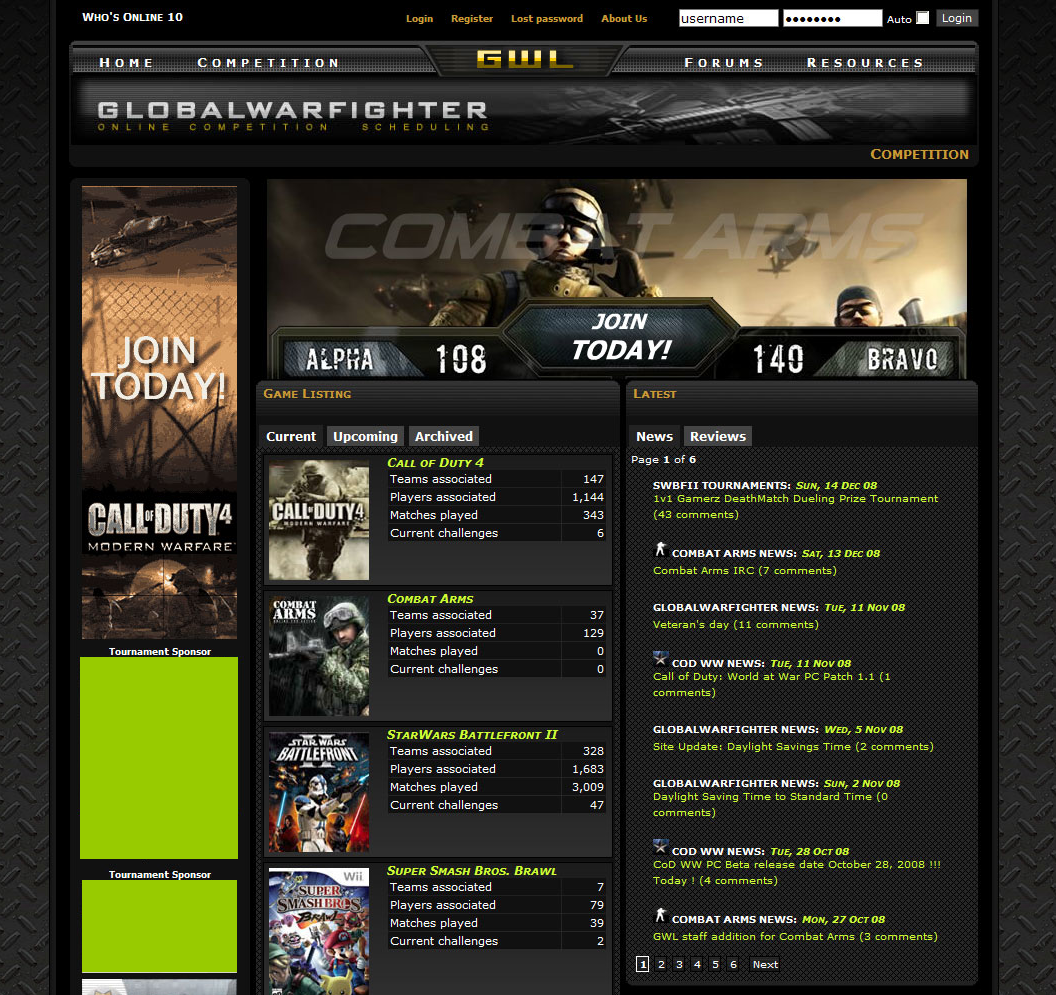
Task: Click the COD WW star icon by Tue 28 Oct news
Action: point(661,846)
